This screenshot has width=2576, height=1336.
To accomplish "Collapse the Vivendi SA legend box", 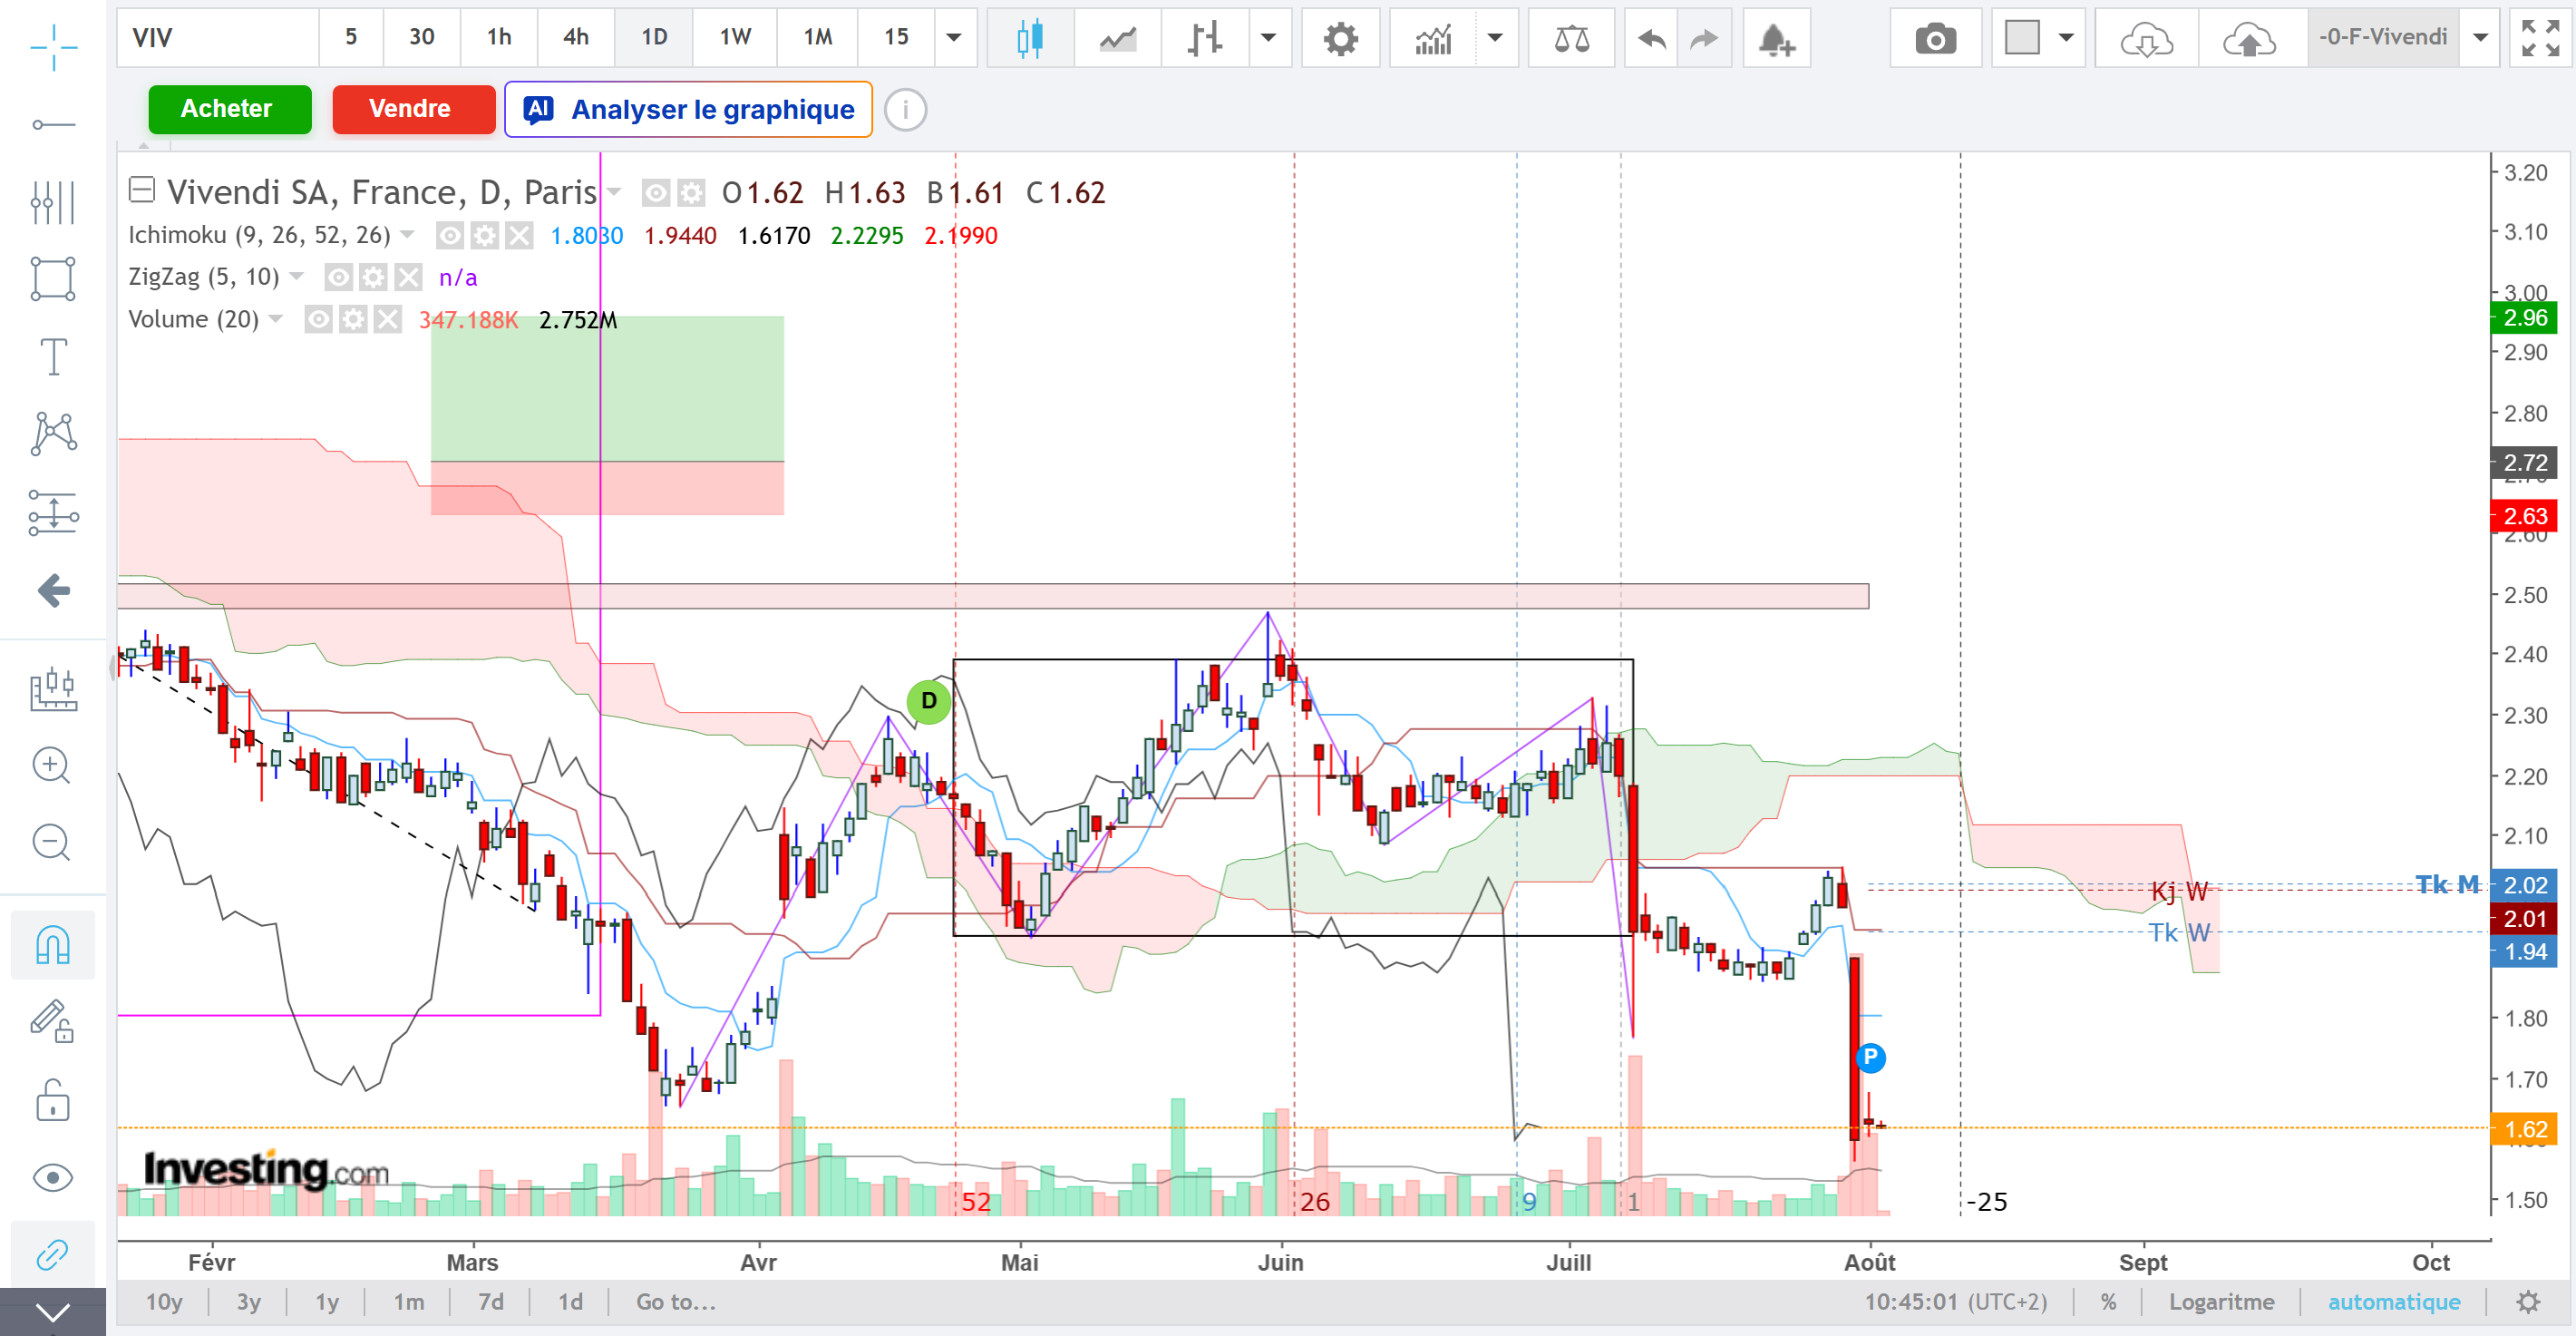I will click(142, 189).
